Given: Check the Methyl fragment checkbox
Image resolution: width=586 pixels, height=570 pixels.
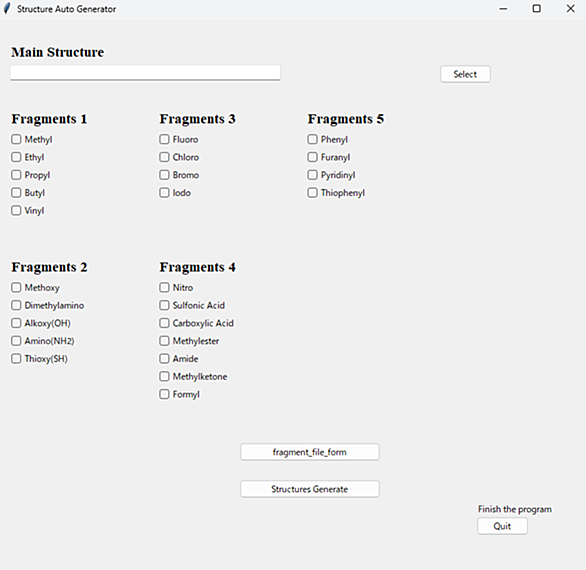Looking at the screenshot, I should click(x=16, y=139).
